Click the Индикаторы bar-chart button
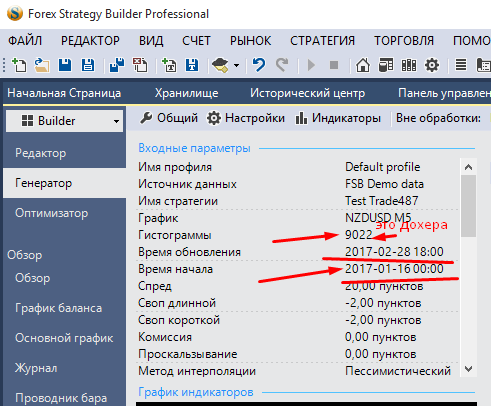The image size is (491, 406). click(x=338, y=118)
